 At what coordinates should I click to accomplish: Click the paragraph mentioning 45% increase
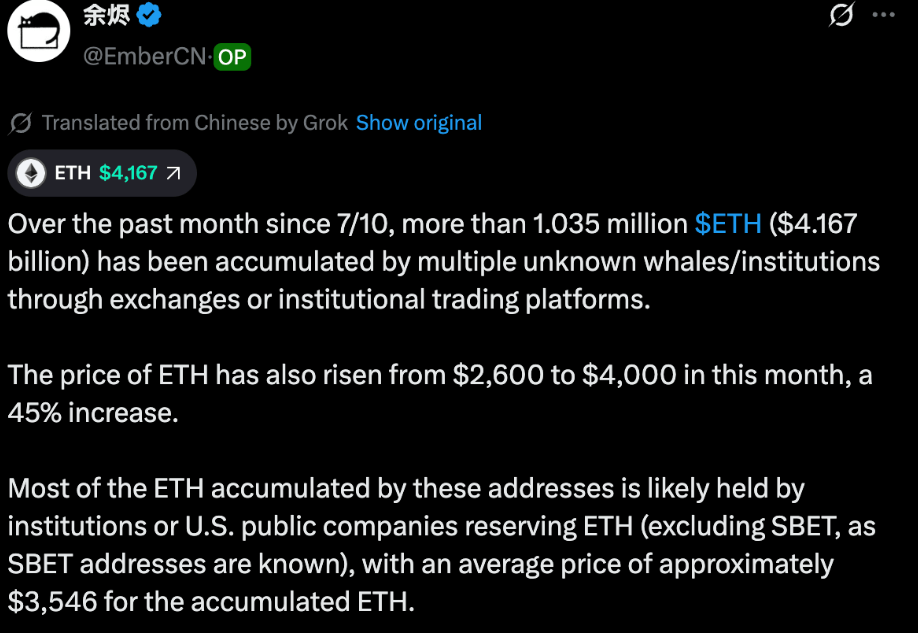click(x=440, y=394)
